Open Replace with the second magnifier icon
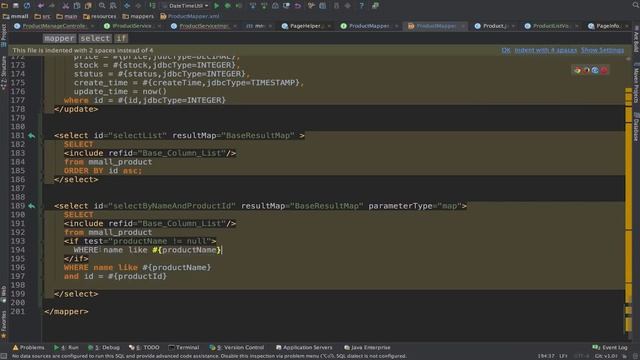Viewport: 640px width, 360px height. click(113, 6)
